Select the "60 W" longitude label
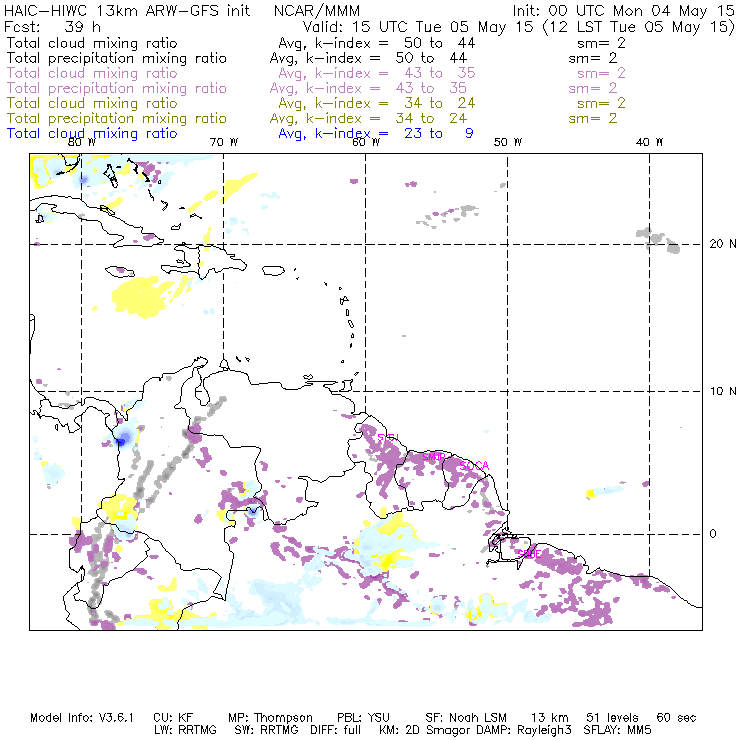The image size is (740, 740). 366,142
